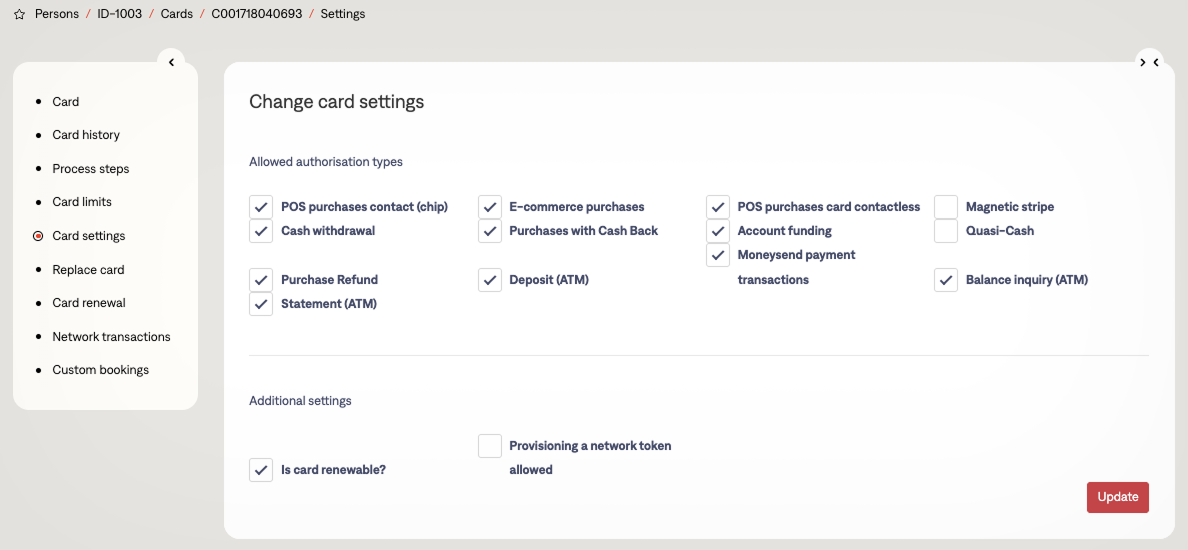Screen dimensions: 1188x550
Task: Go to Card limits menu item
Action: pos(82,202)
